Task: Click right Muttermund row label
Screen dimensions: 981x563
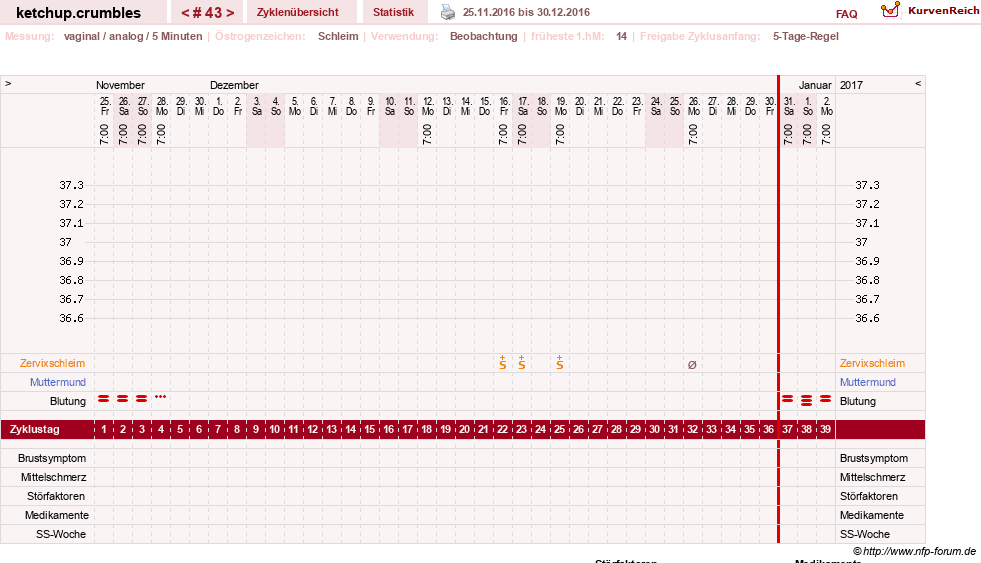Action: [868, 382]
